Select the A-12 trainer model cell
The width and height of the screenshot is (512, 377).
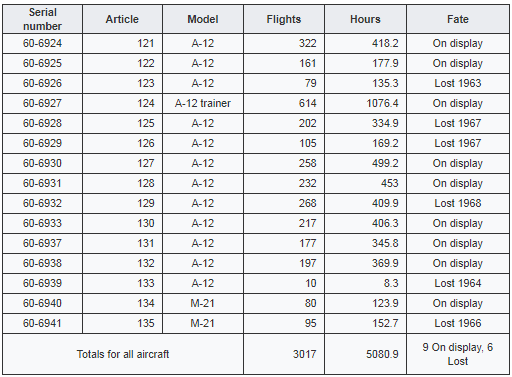click(x=203, y=103)
